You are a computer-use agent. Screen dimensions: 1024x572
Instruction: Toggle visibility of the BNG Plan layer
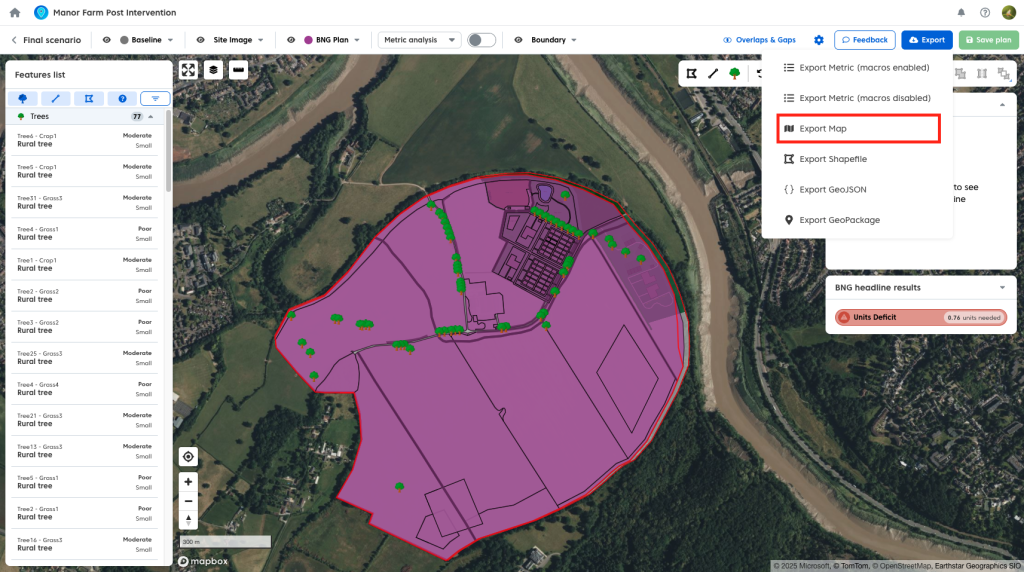(x=291, y=40)
